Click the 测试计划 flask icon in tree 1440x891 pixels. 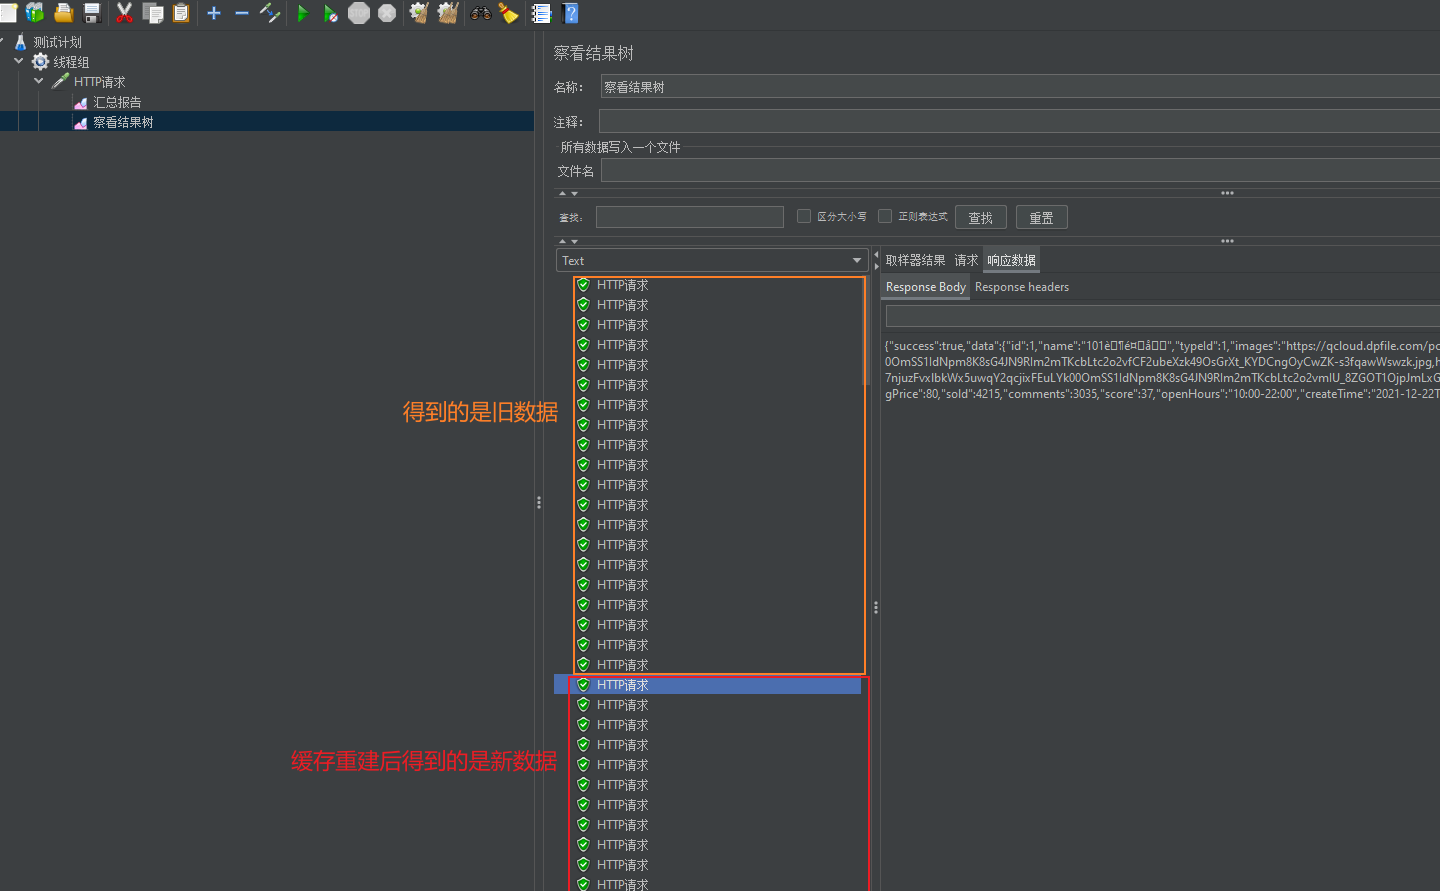tap(21, 42)
